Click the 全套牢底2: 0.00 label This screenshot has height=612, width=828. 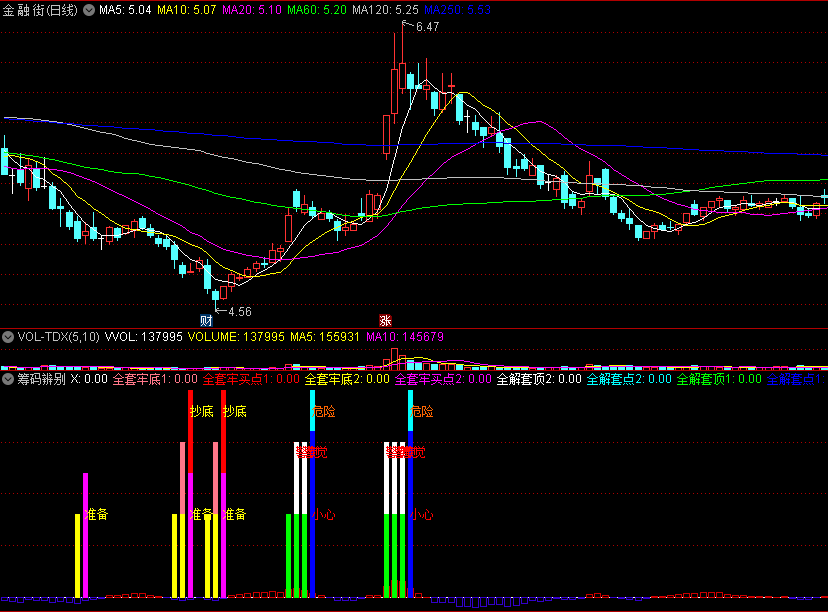347,379
